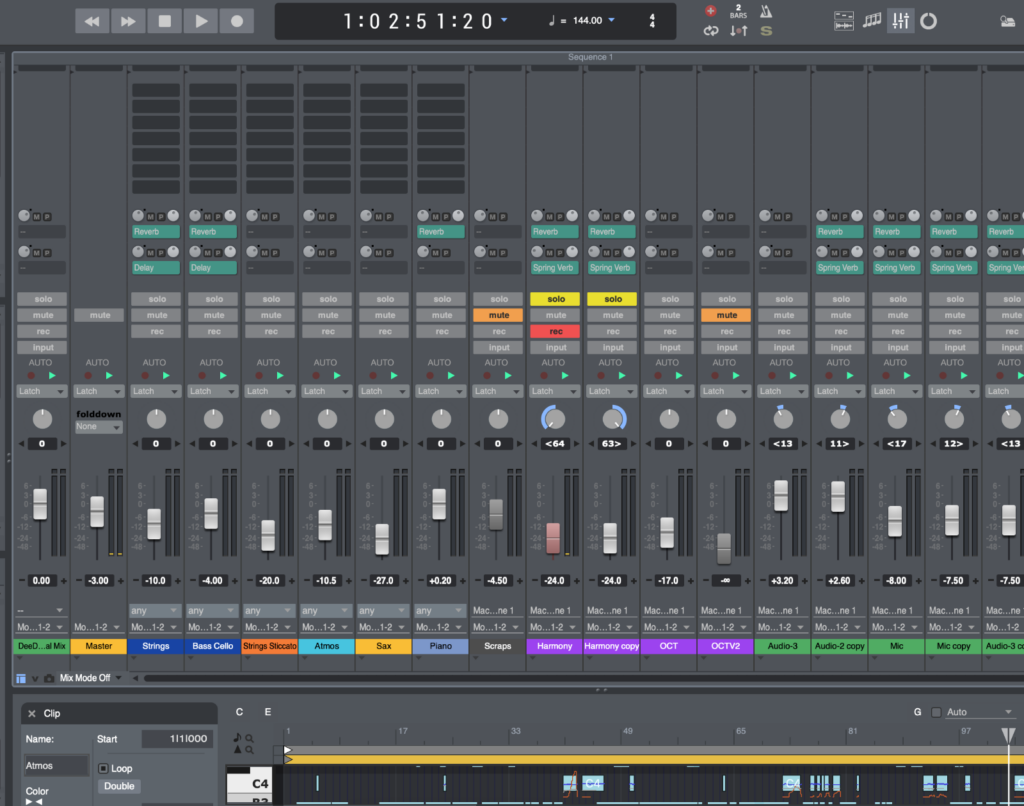The image size is (1024, 806).
Task: Click the camera snapshot icon in mixer footer
Action: (49, 679)
